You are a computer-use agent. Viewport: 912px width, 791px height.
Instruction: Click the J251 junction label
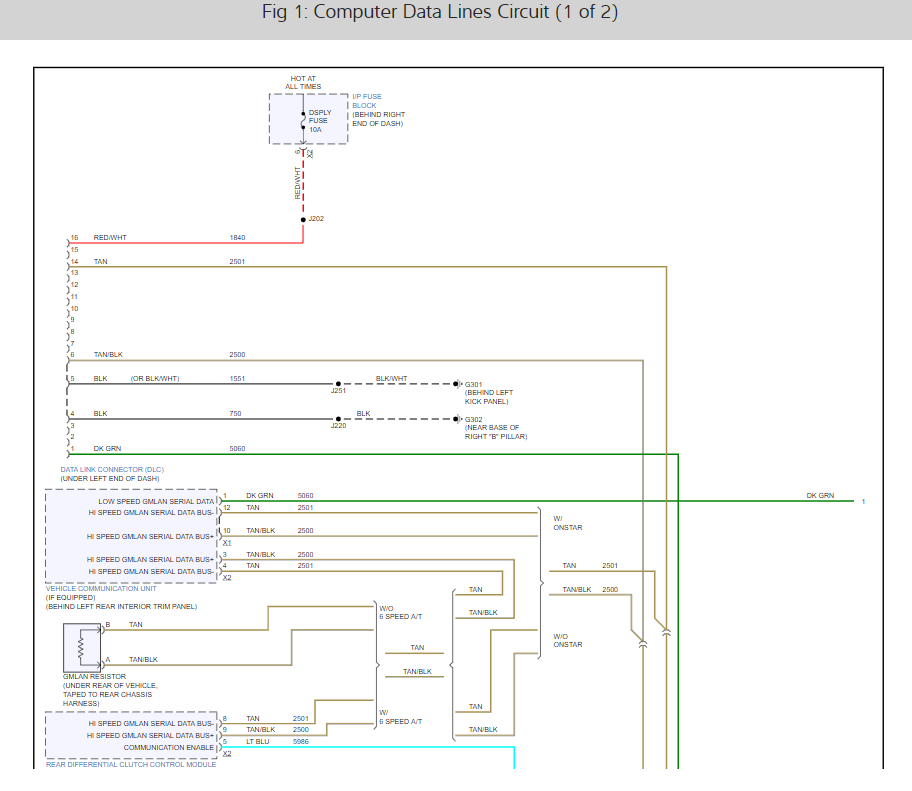[339, 391]
